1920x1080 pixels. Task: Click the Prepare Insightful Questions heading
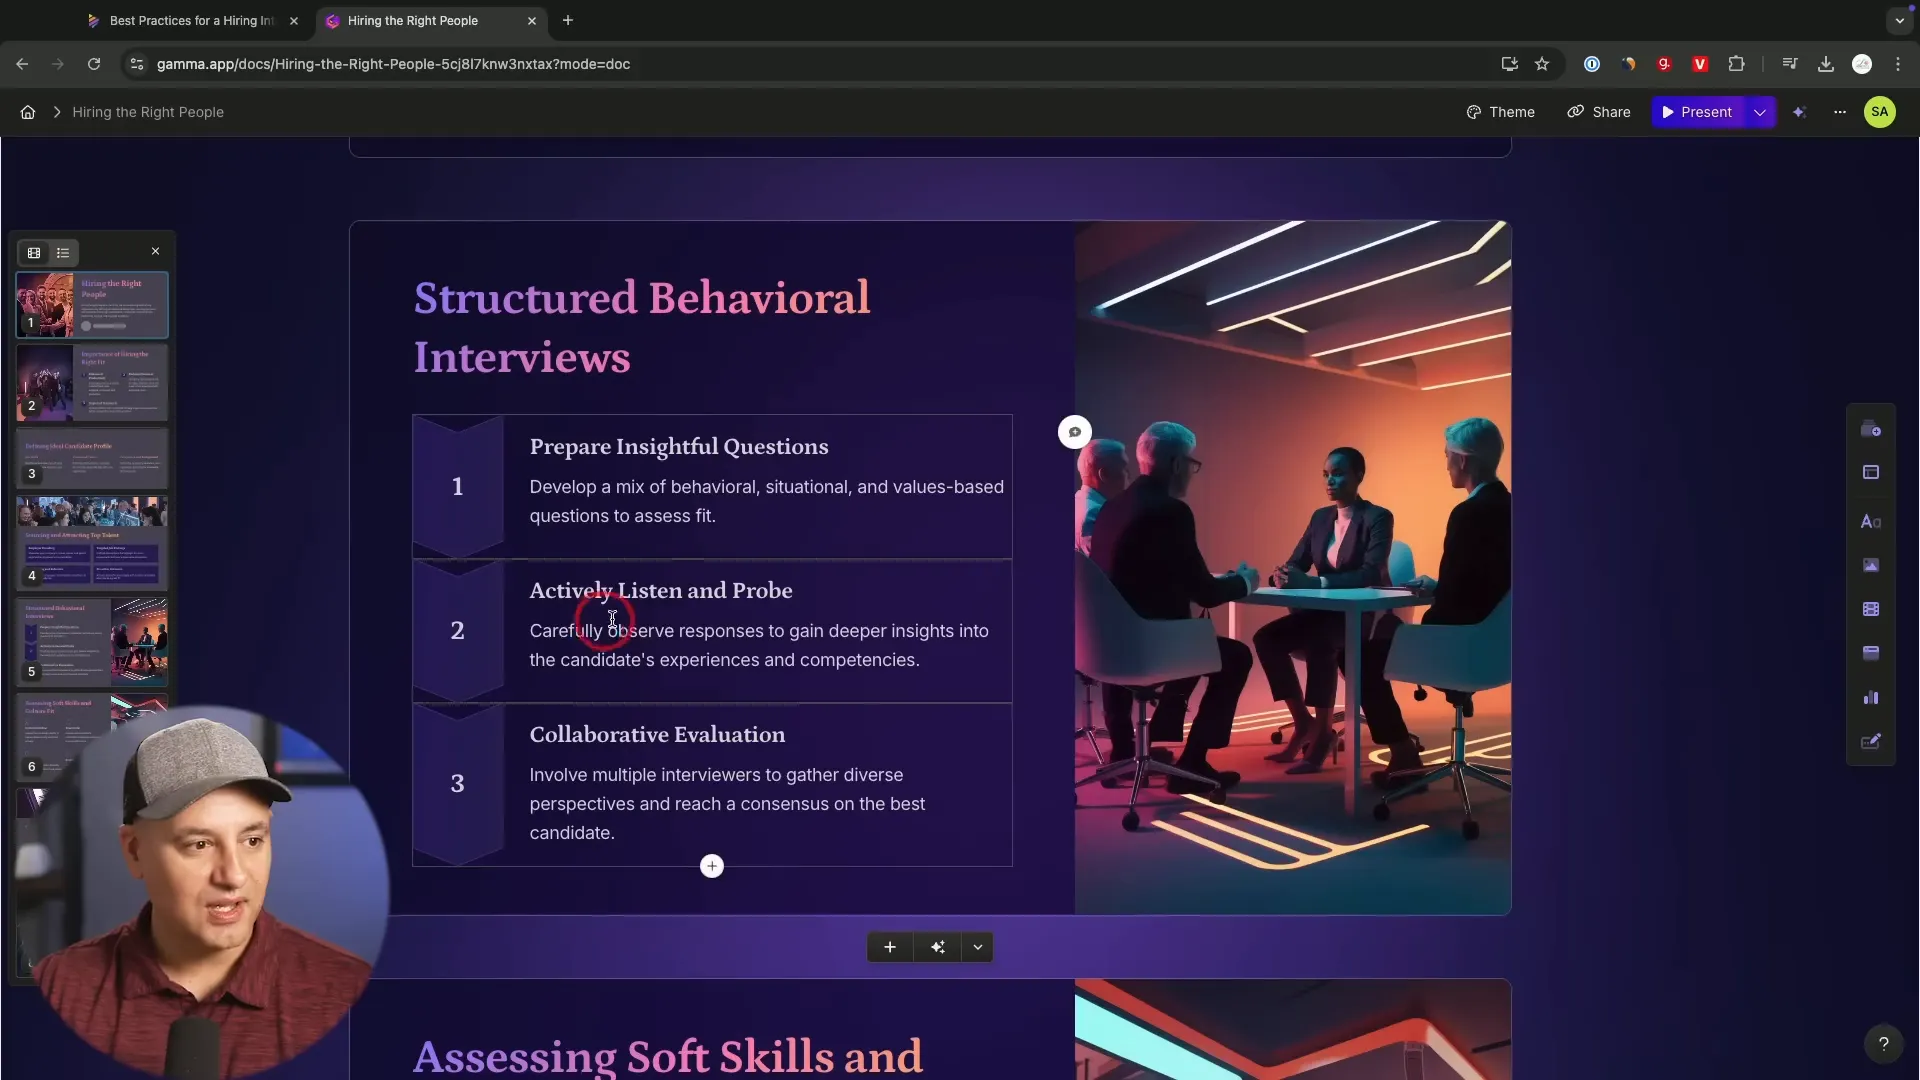coord(679,447)
